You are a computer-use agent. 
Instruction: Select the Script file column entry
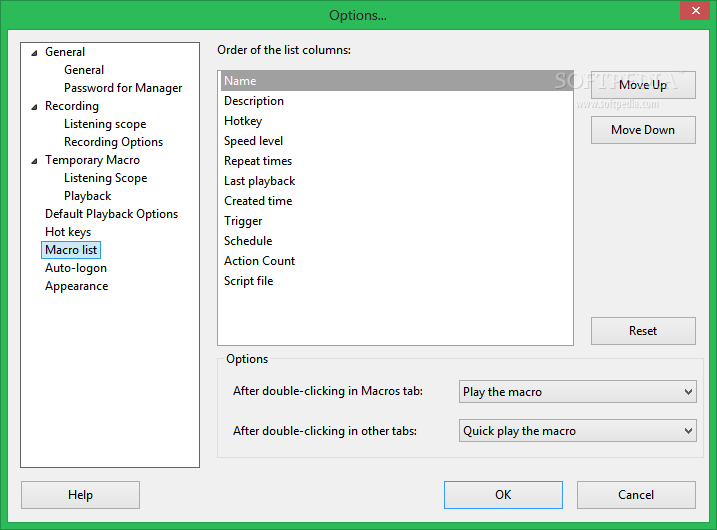[397, 281]
